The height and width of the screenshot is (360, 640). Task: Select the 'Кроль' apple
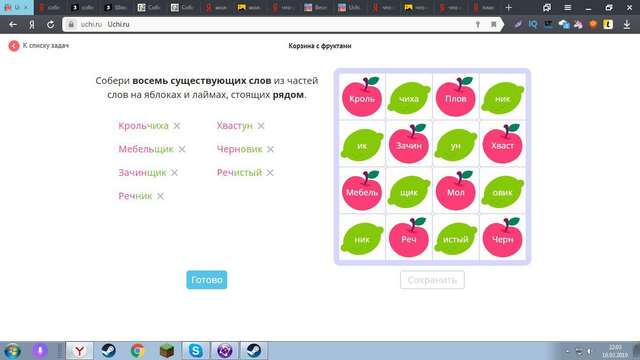[362, 97]
